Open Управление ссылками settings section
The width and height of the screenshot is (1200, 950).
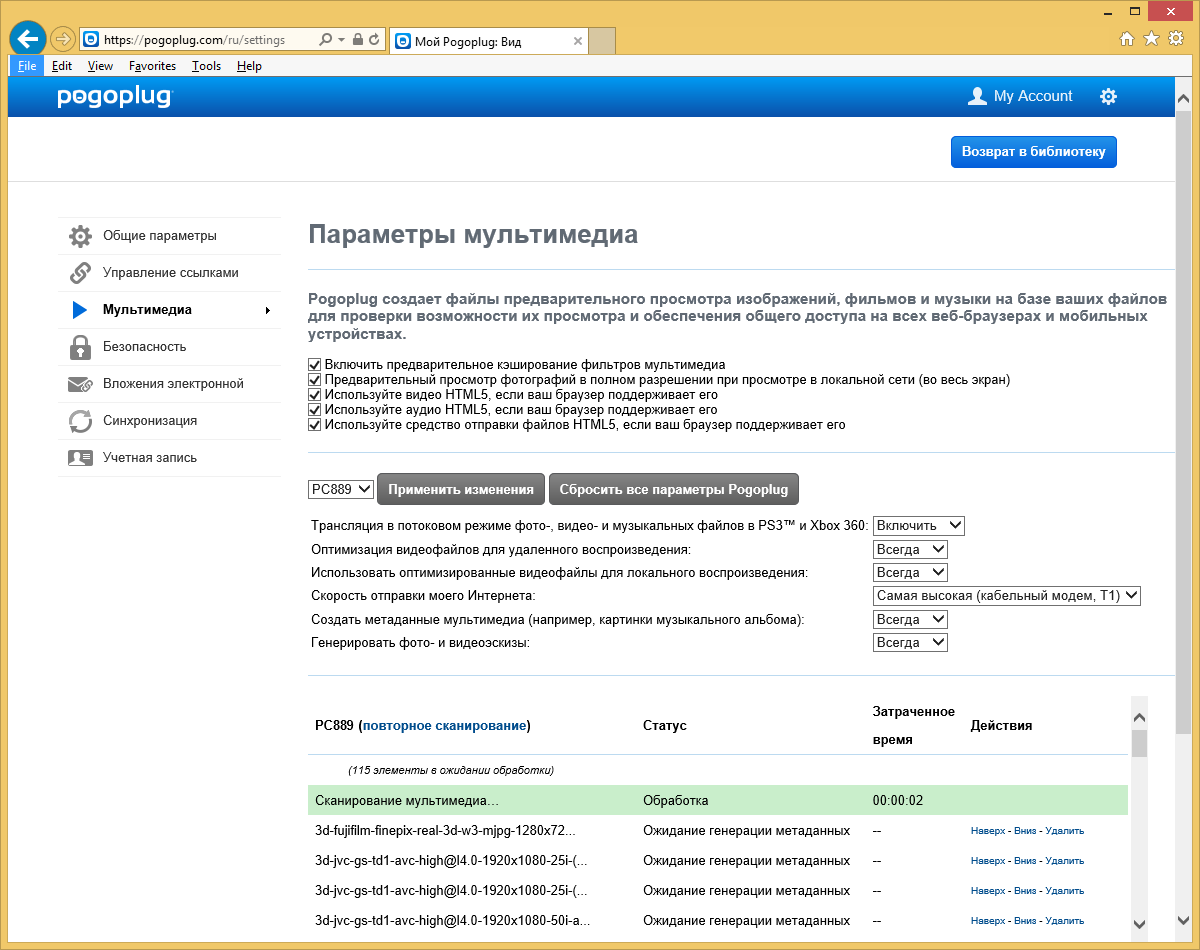coord(168,273)
